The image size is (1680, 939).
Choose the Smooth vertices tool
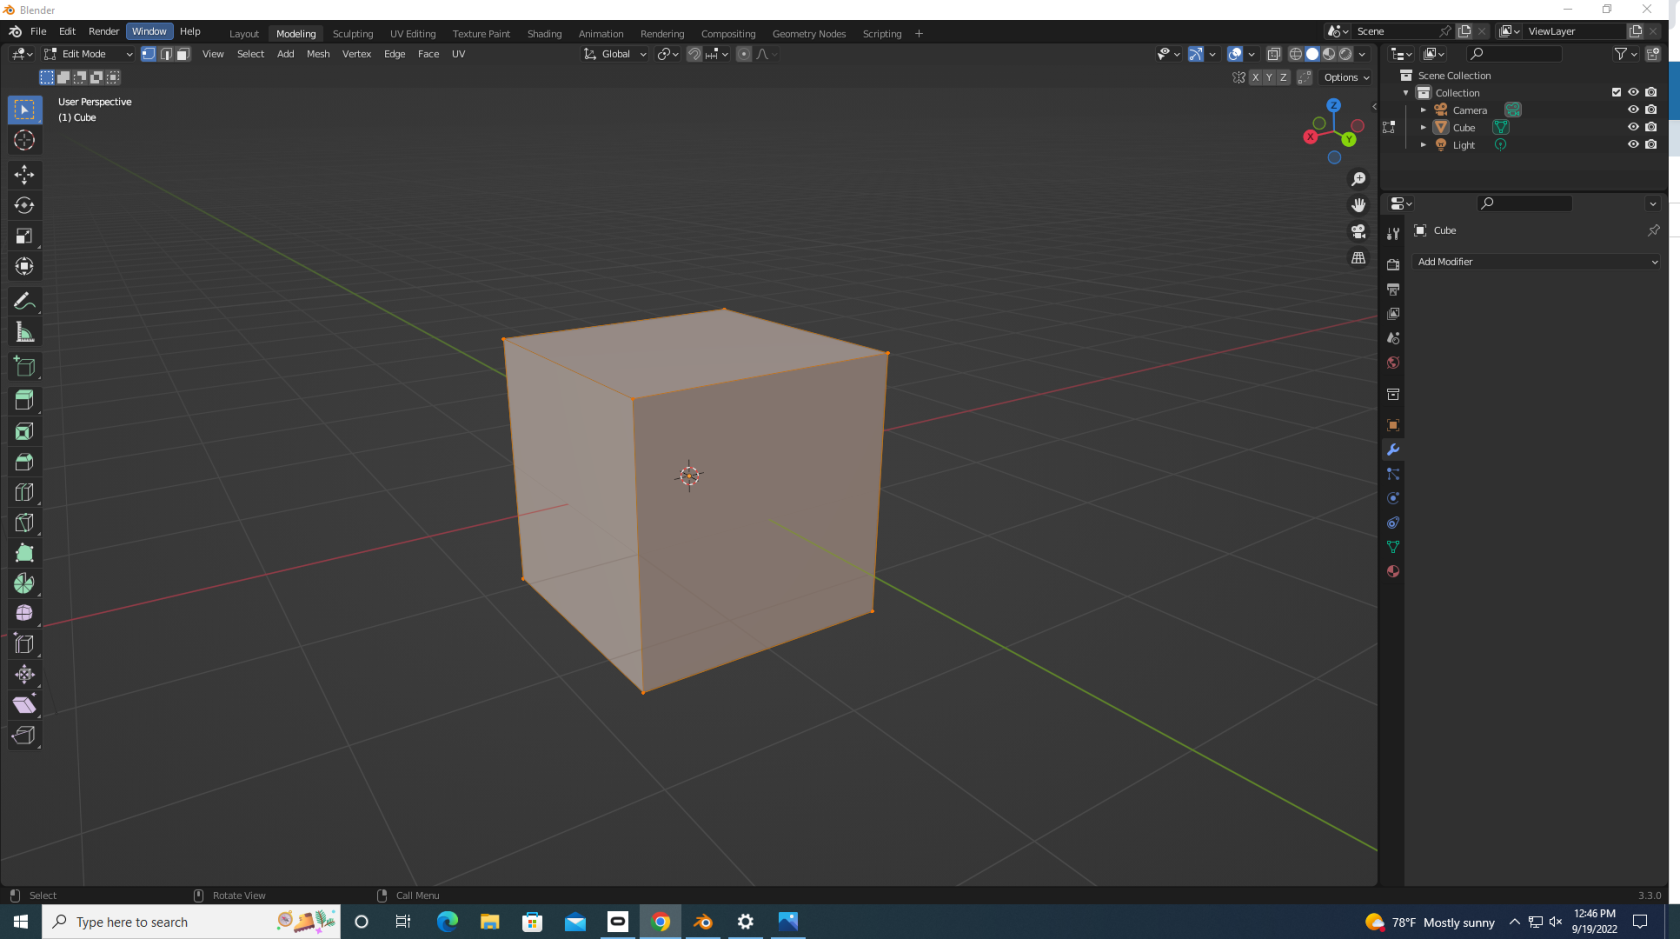[x=24, y=614]
